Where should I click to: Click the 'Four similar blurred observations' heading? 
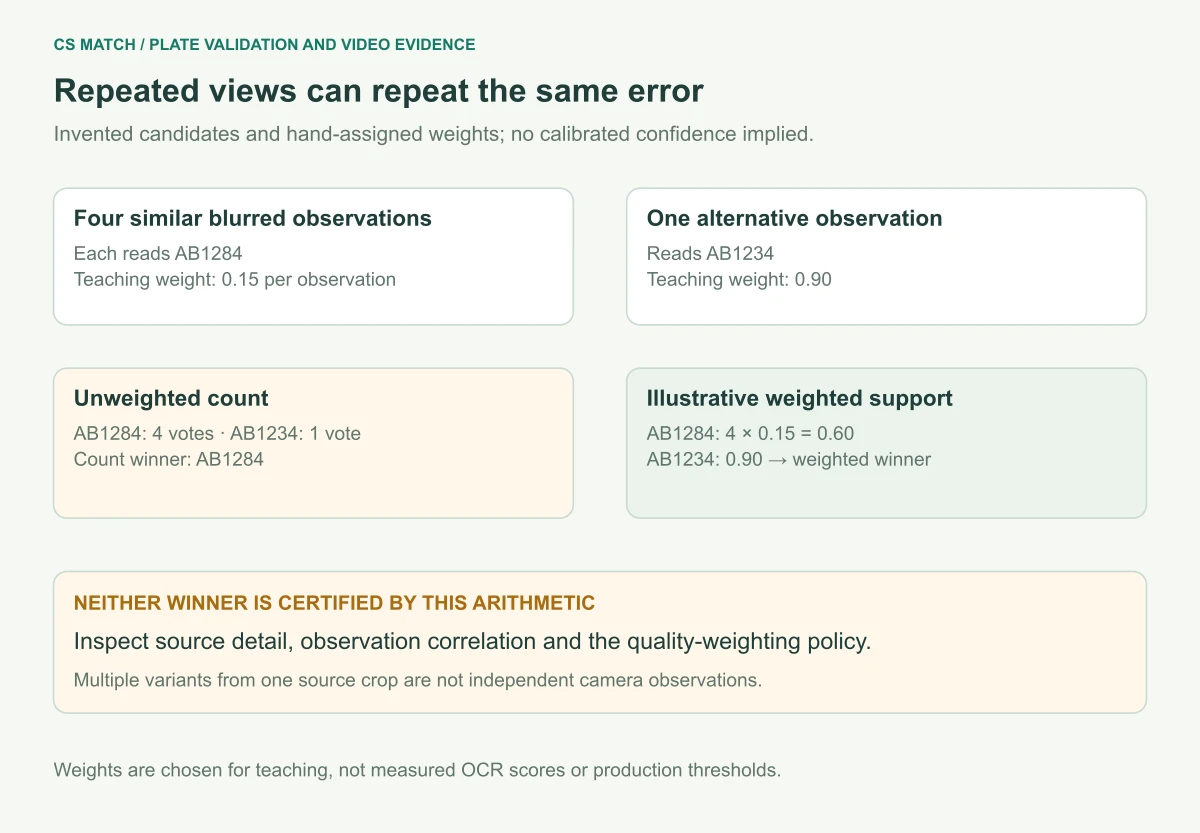253,218
